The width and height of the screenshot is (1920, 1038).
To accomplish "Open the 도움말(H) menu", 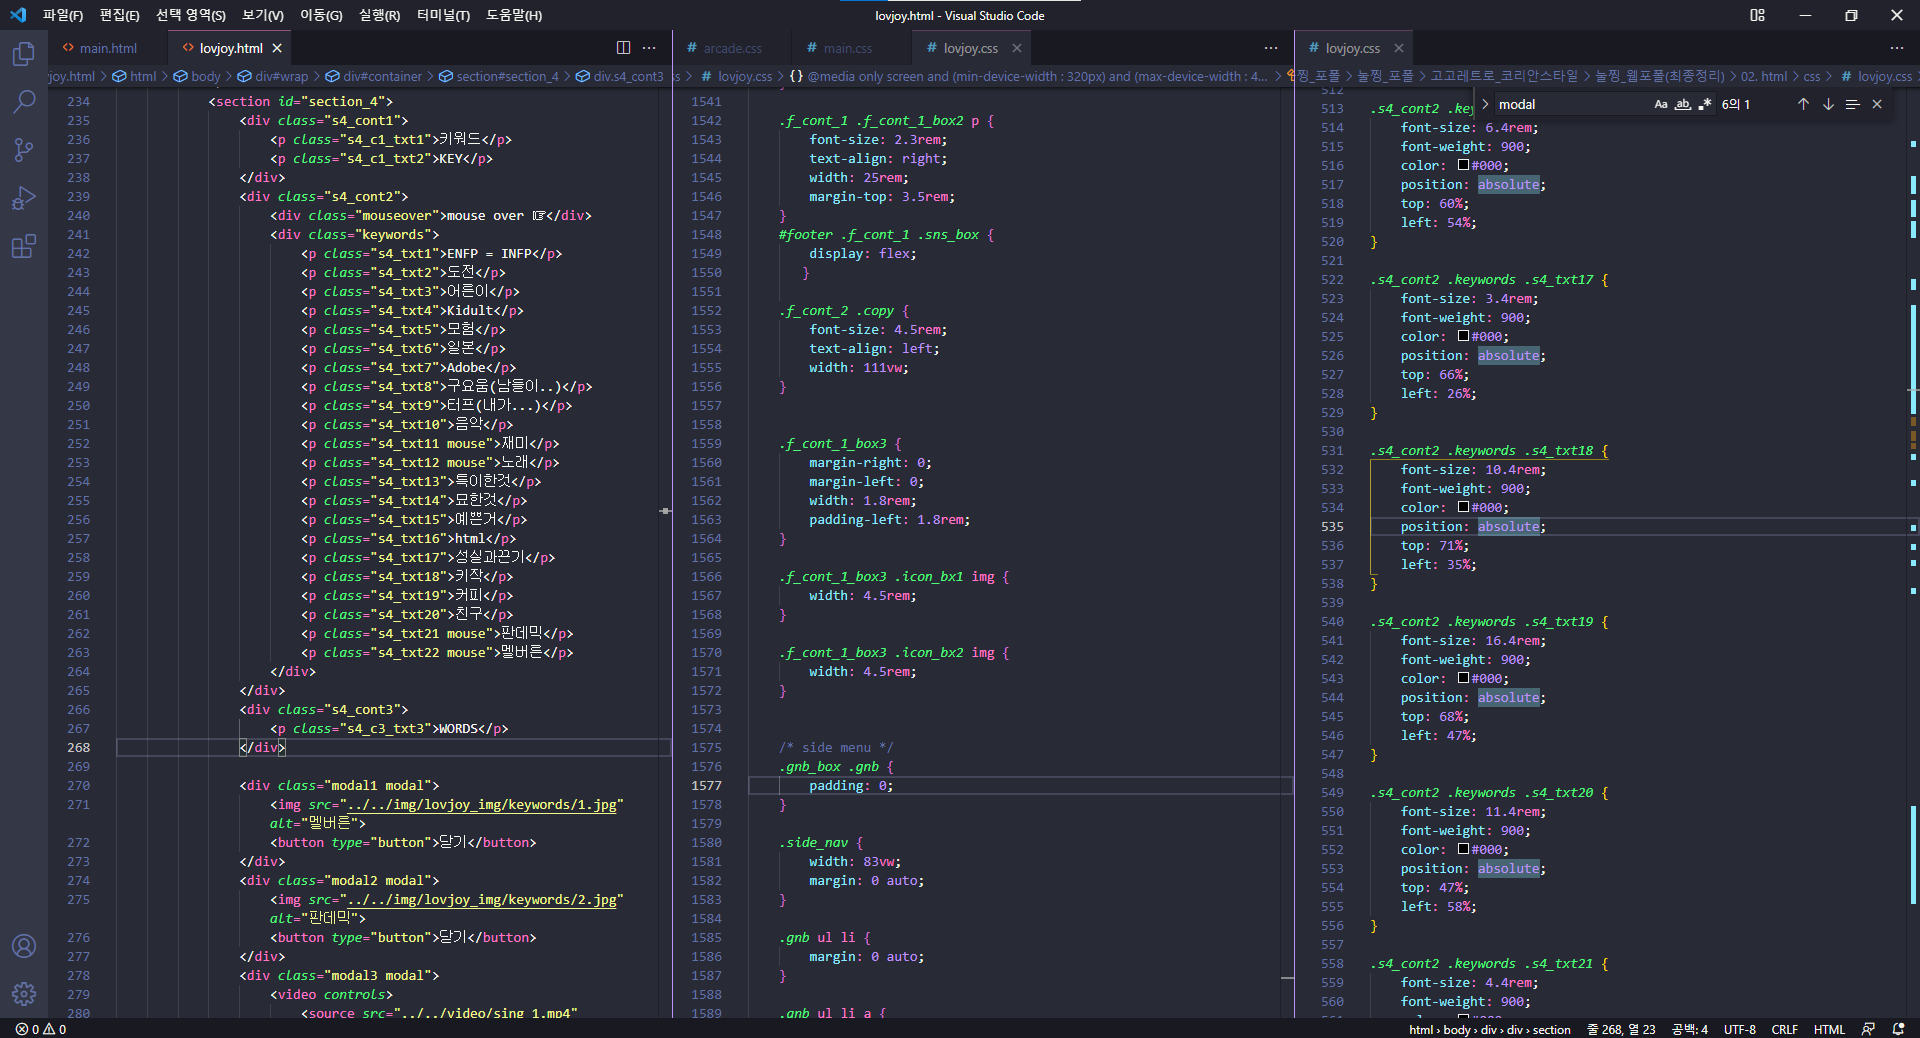I will 514,15.
